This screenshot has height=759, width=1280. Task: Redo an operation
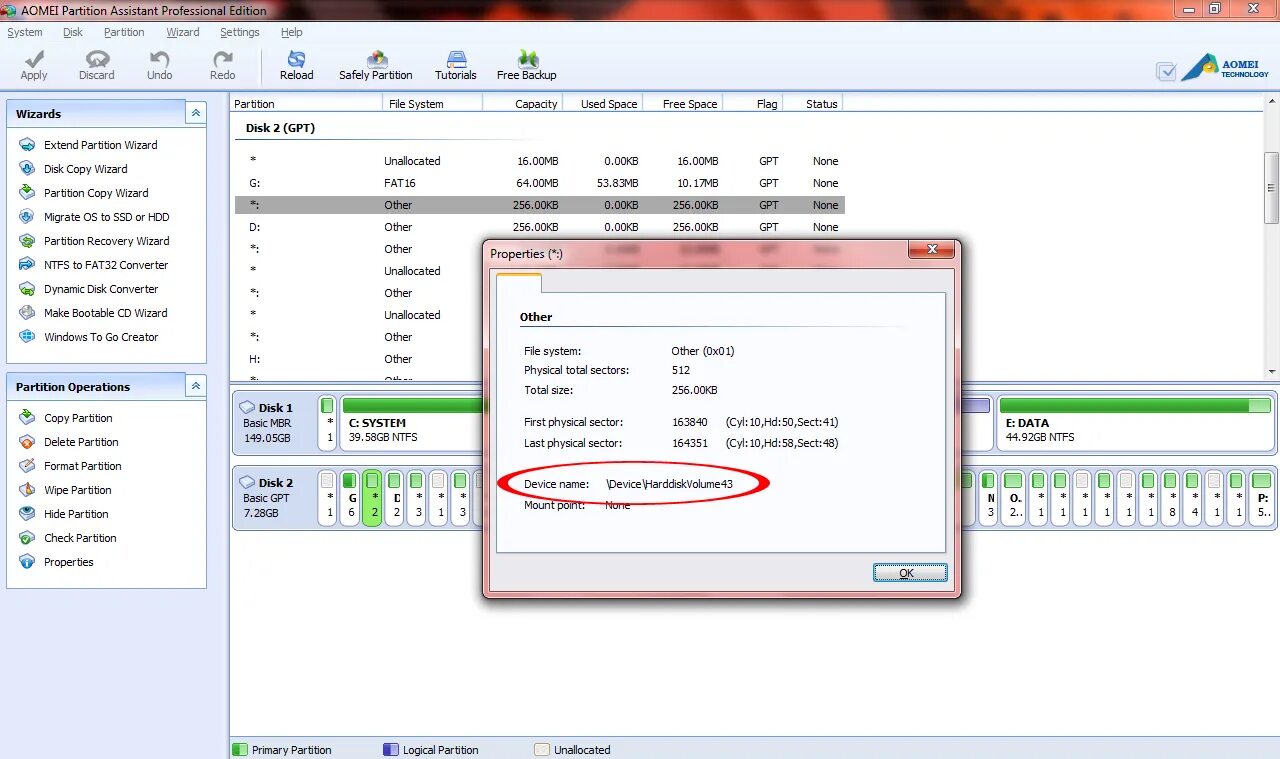pos(221,63)
